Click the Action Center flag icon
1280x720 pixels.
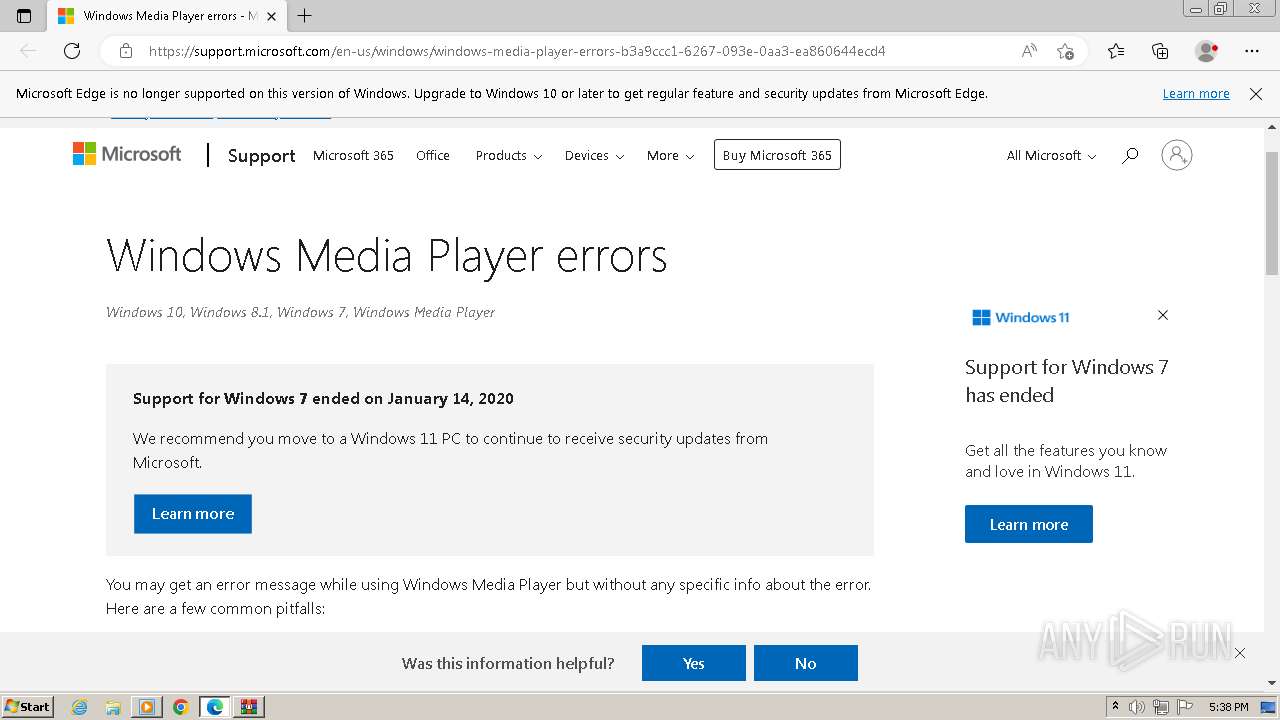1185,707
